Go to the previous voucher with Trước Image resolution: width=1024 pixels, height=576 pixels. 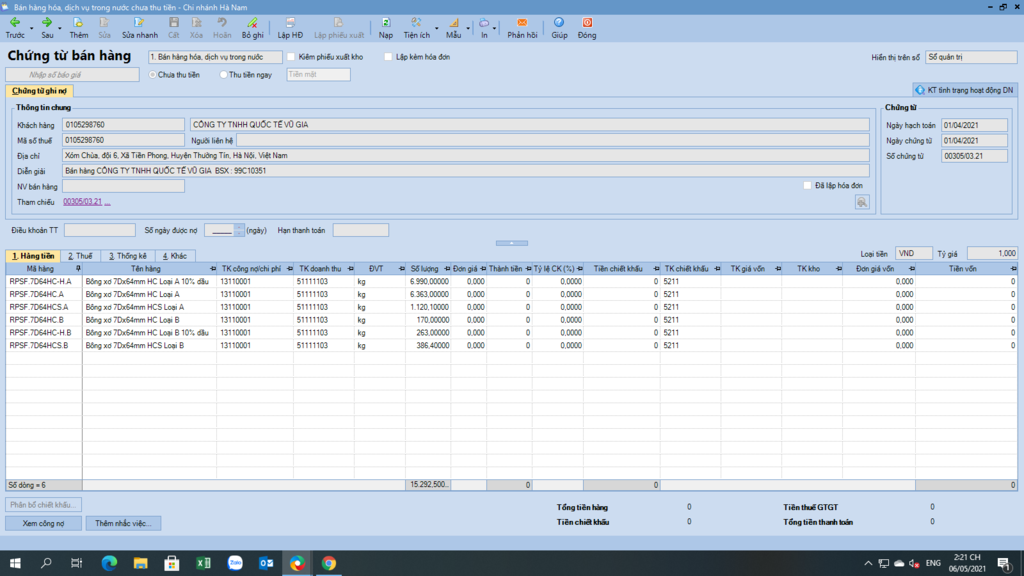pyautogui.click(x=15, y=28)
